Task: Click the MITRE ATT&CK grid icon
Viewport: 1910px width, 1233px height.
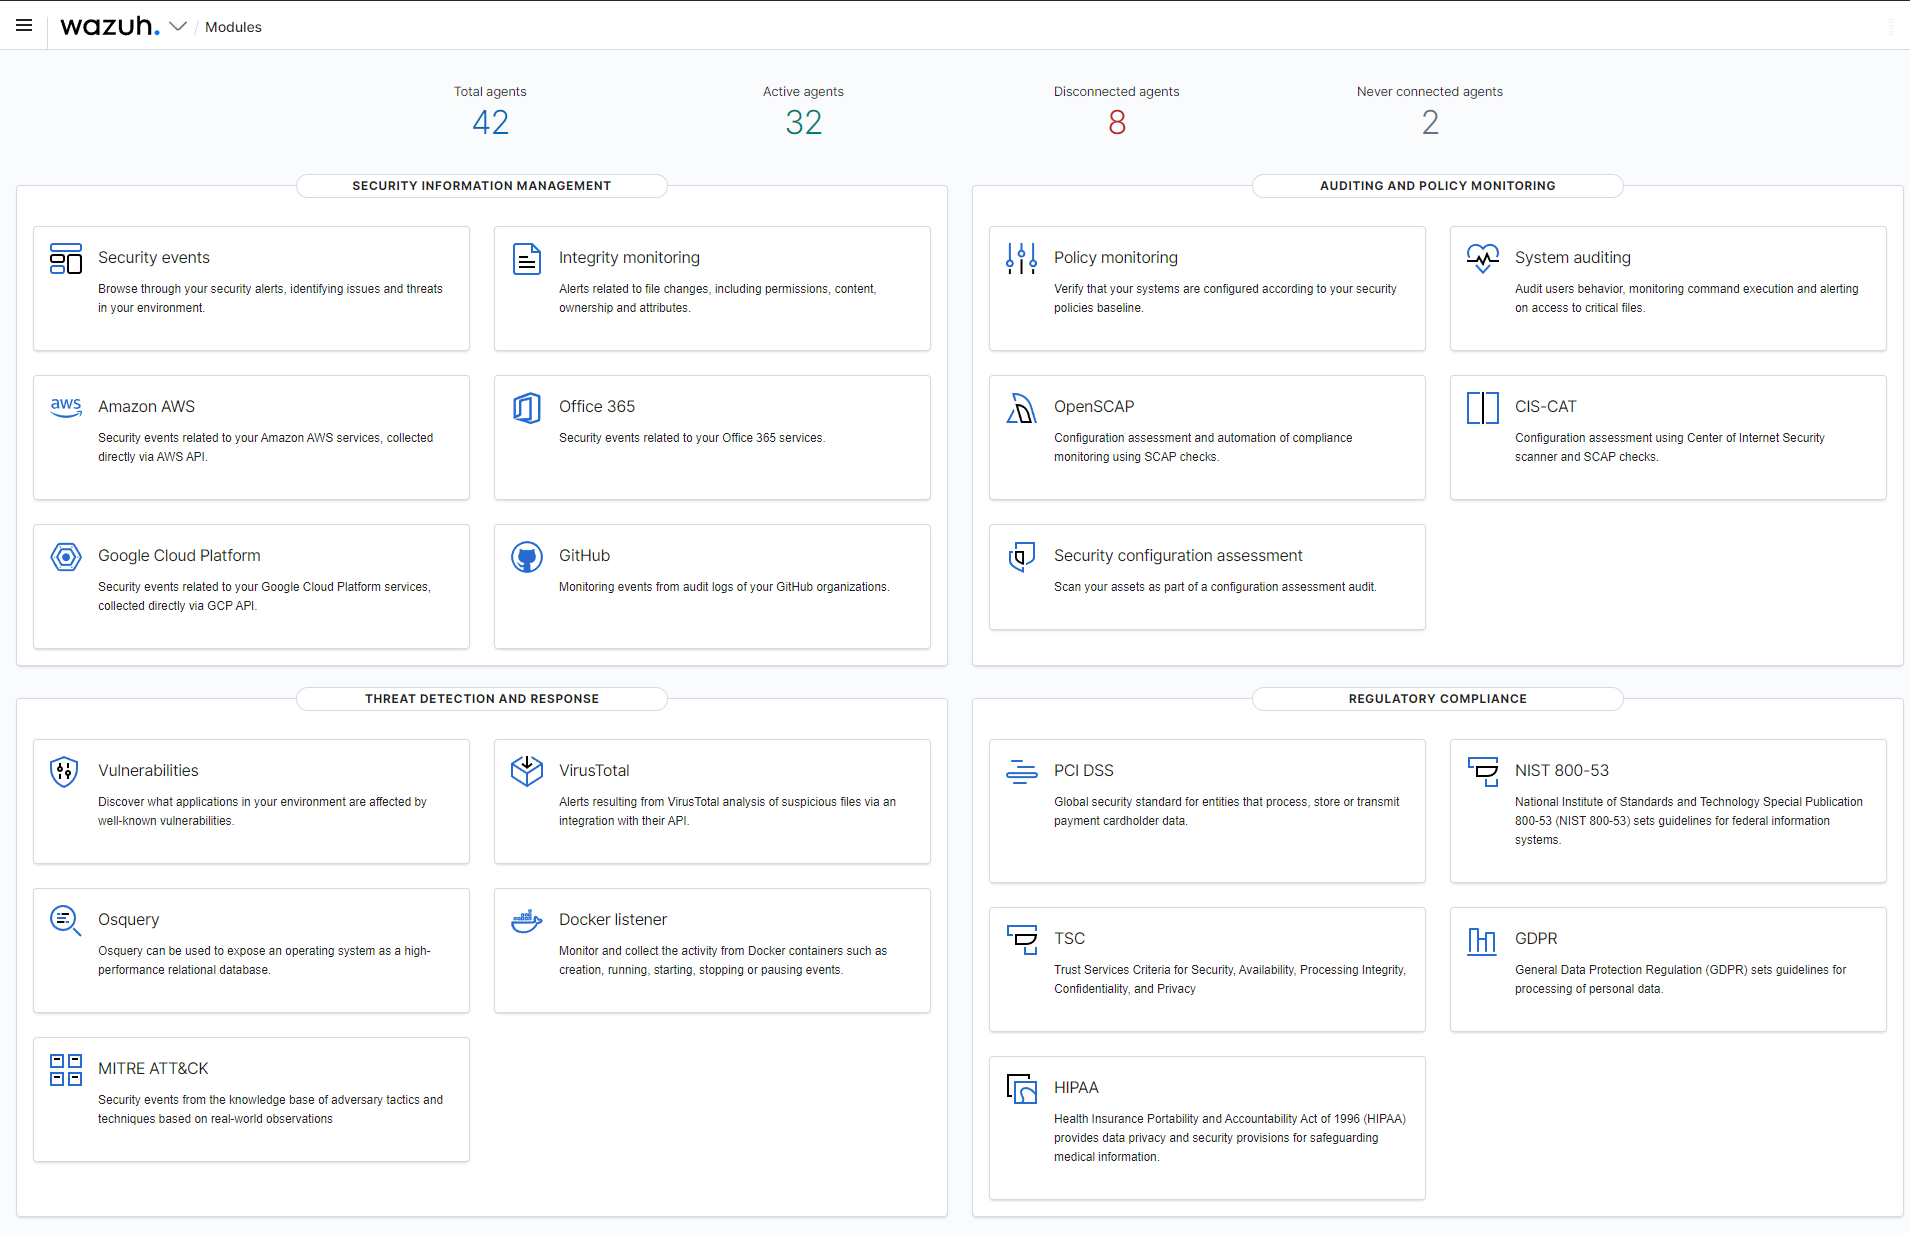Action: tap(66, 1069)
